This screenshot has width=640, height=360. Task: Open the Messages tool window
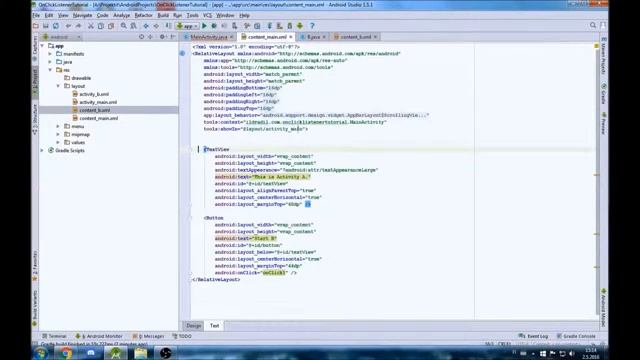click(x=148, y=336)
